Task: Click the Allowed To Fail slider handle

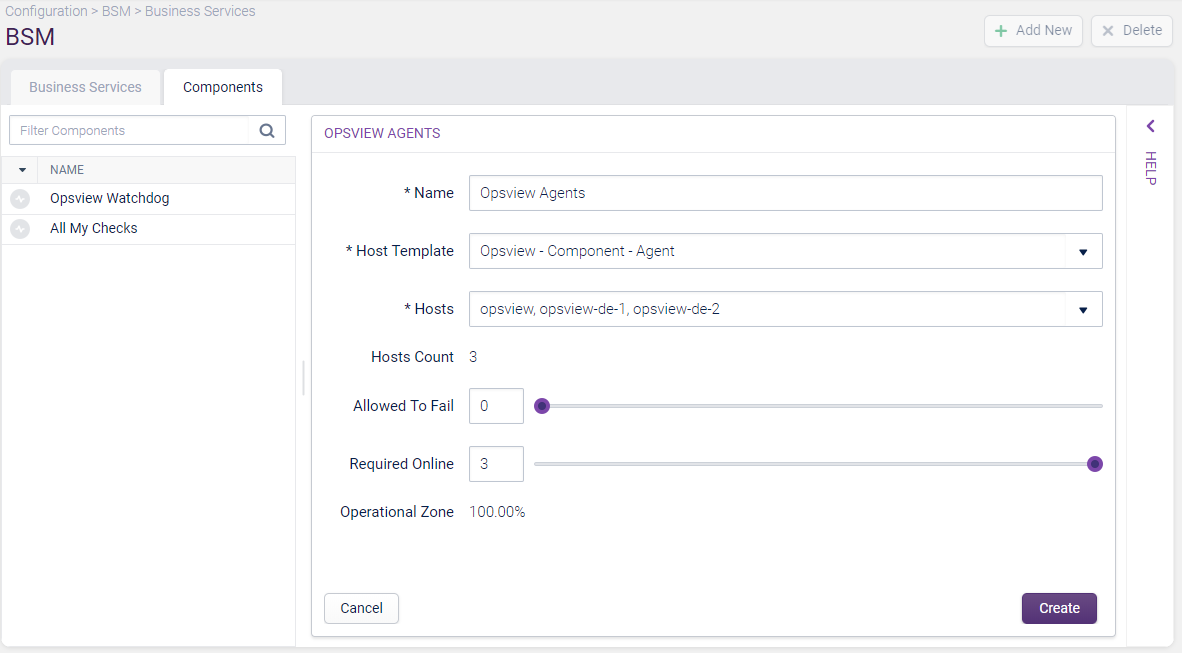Action: (541, 406)
